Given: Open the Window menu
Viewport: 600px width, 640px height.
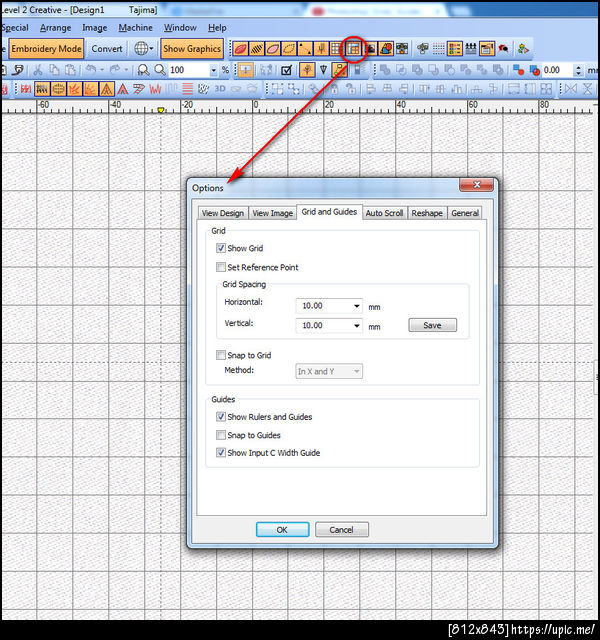Looking at the screenshot, I should [180, 28].
